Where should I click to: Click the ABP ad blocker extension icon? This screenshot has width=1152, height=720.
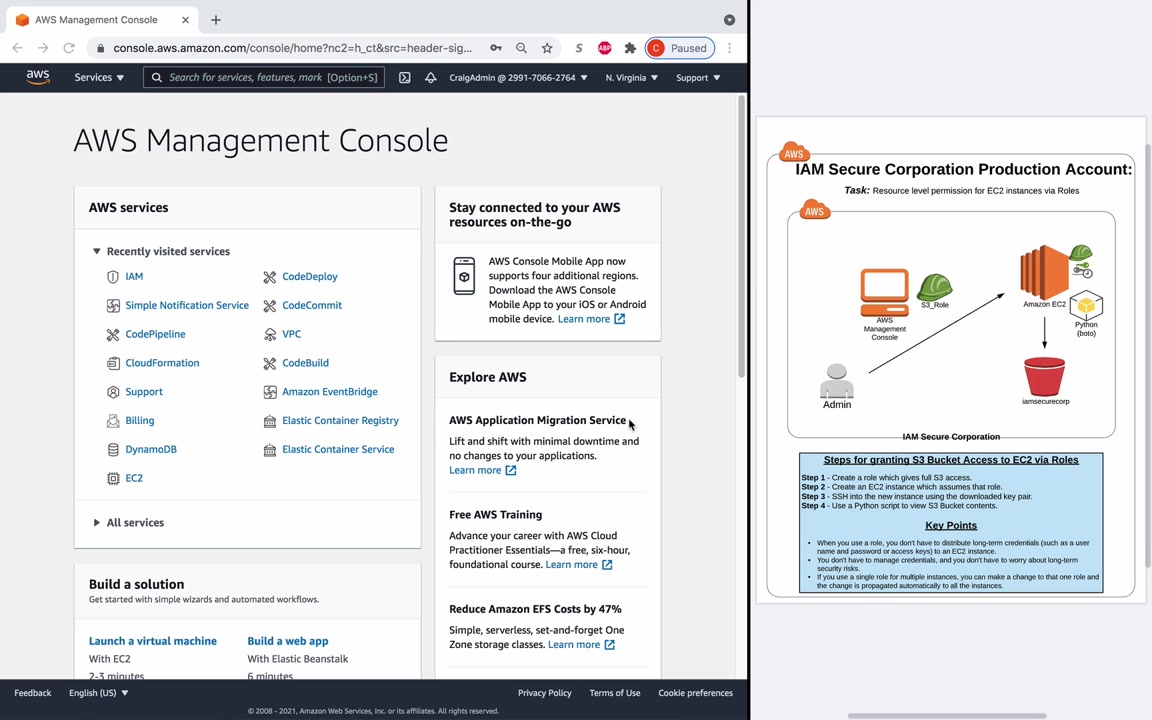point(605,48)
